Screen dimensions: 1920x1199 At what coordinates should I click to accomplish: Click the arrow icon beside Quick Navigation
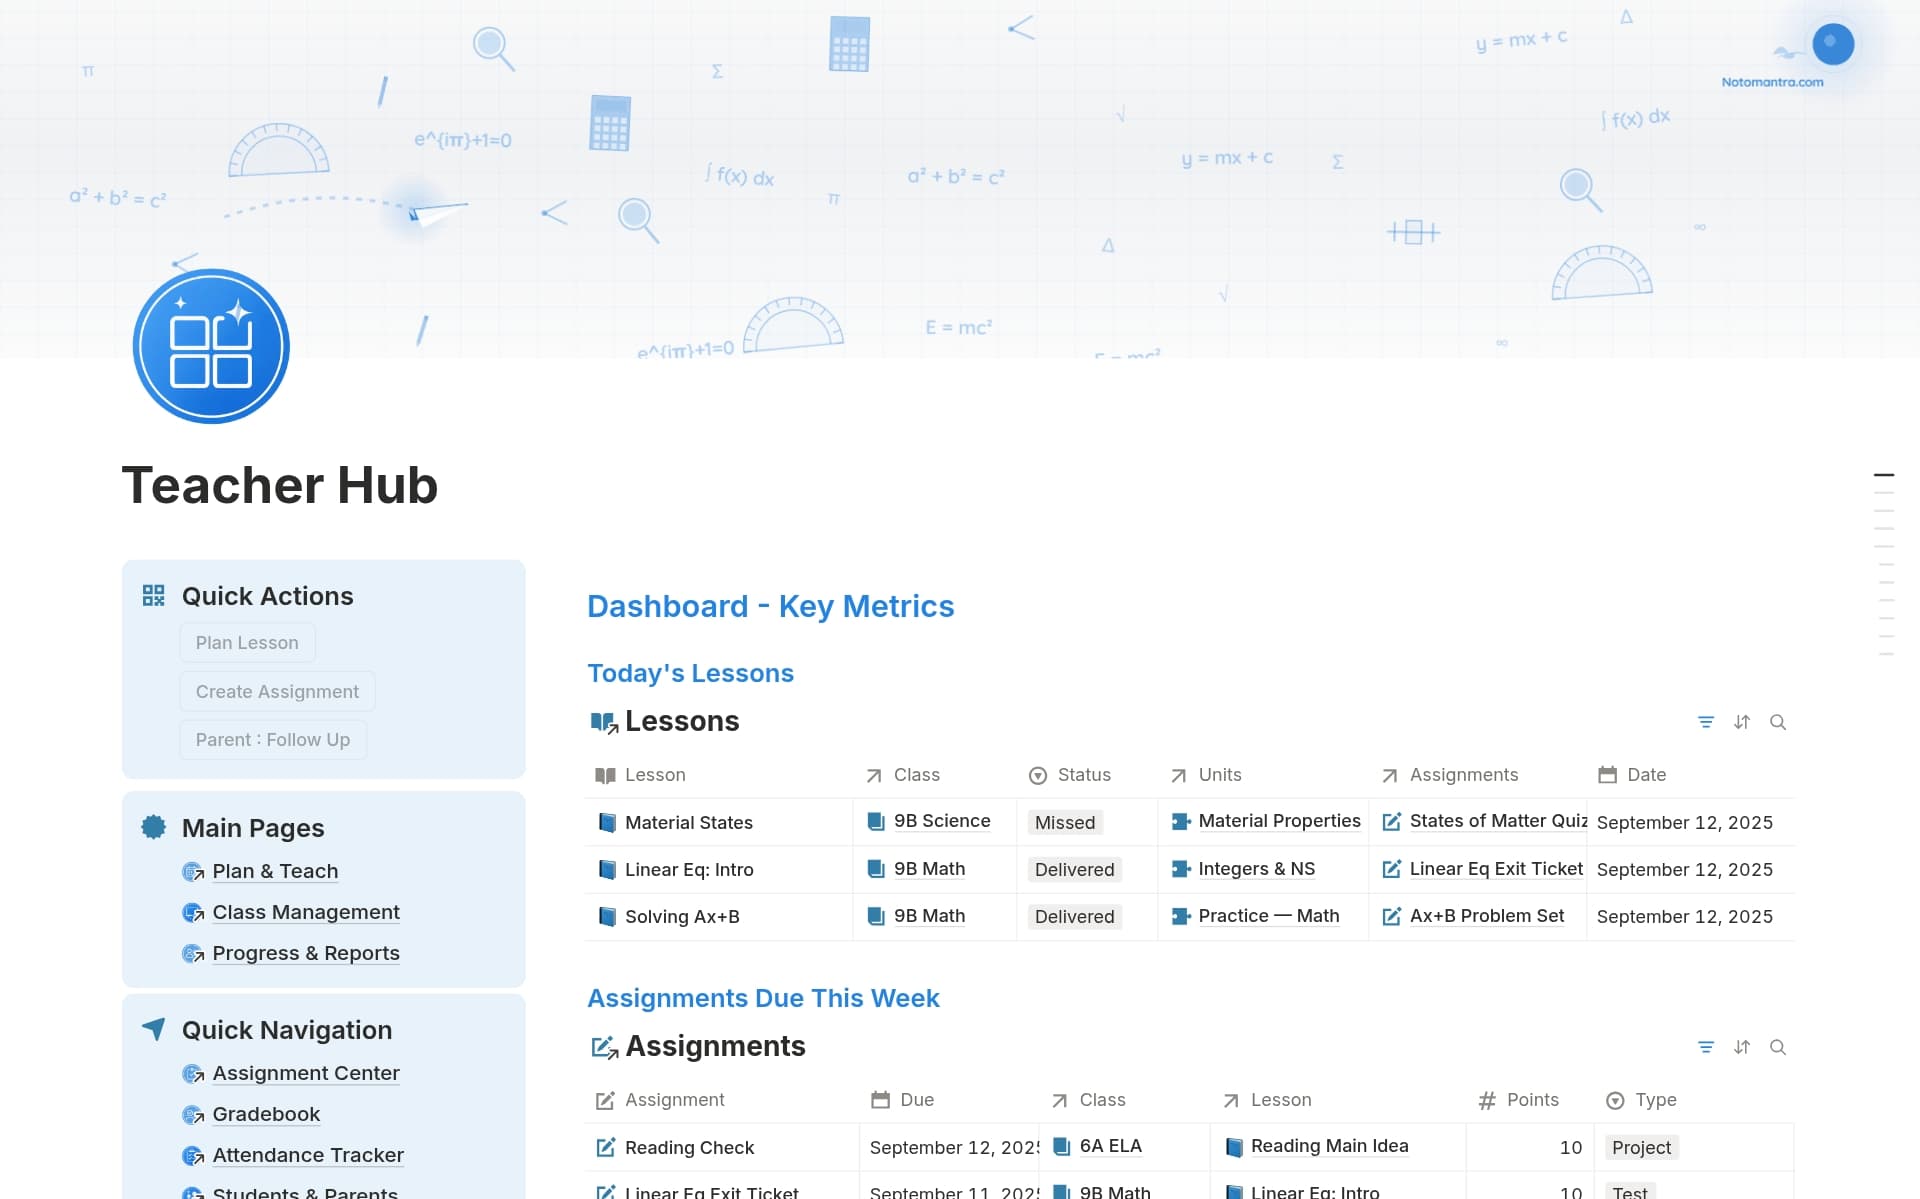pos(152,1028)
